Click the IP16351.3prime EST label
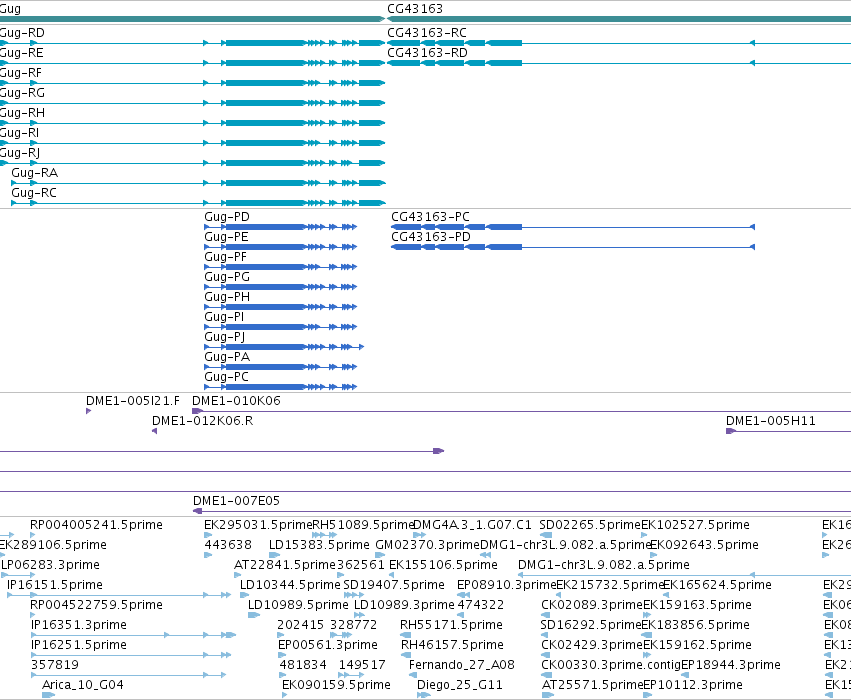851x700 pixels. point(79,626)
